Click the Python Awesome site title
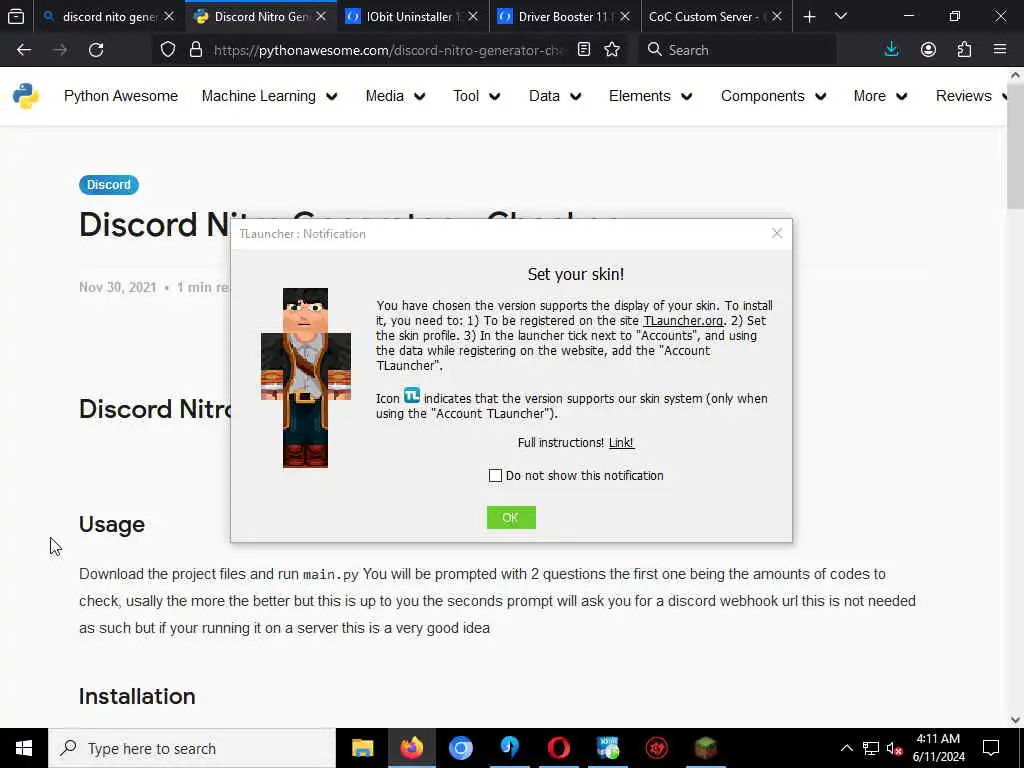 [x=121, y=96]
